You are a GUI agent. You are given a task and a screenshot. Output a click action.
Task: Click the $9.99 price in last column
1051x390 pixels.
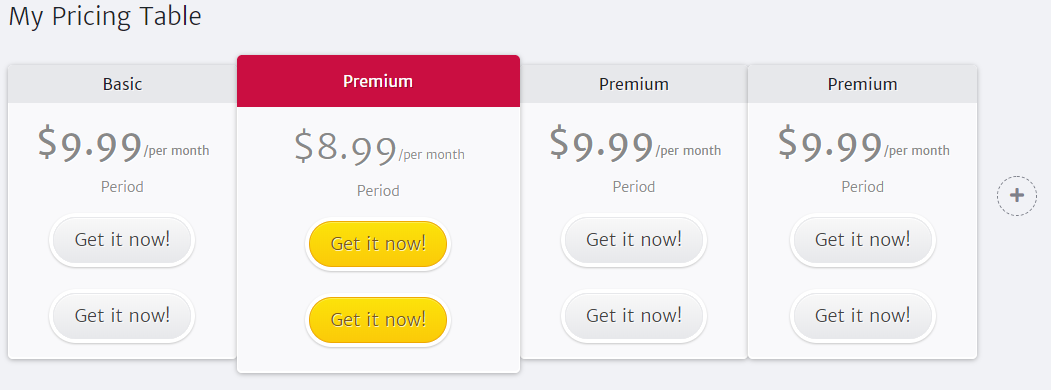tap(830, 143)
